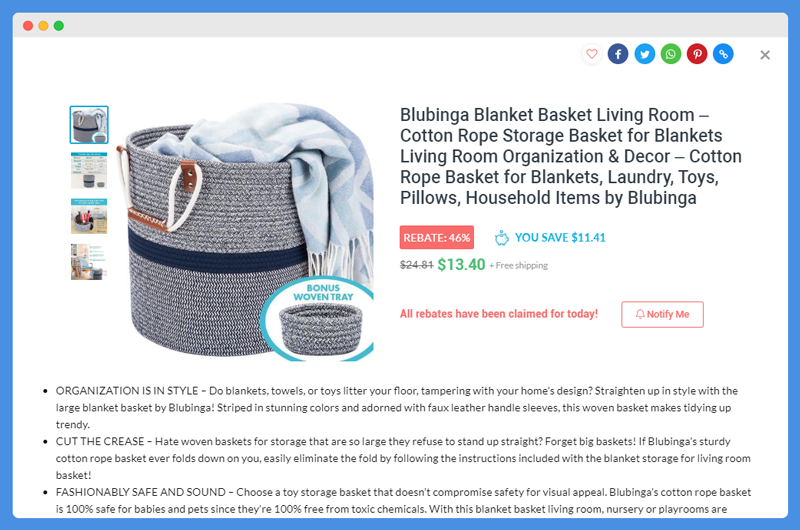Show the fourth living room thumbnail
Viewport: 800px width, 530px height.
(89, 262)
